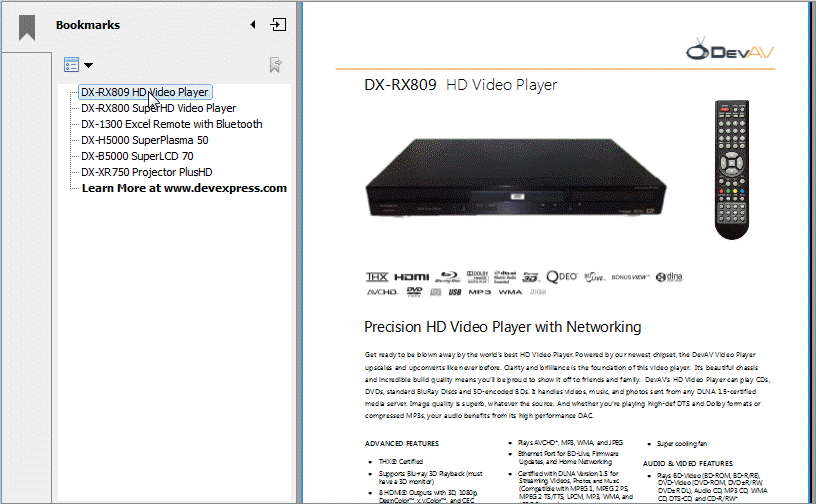
Task: Jump to DX-1300 Excel Remote with Bluetooth
Action: click(171, 124)
